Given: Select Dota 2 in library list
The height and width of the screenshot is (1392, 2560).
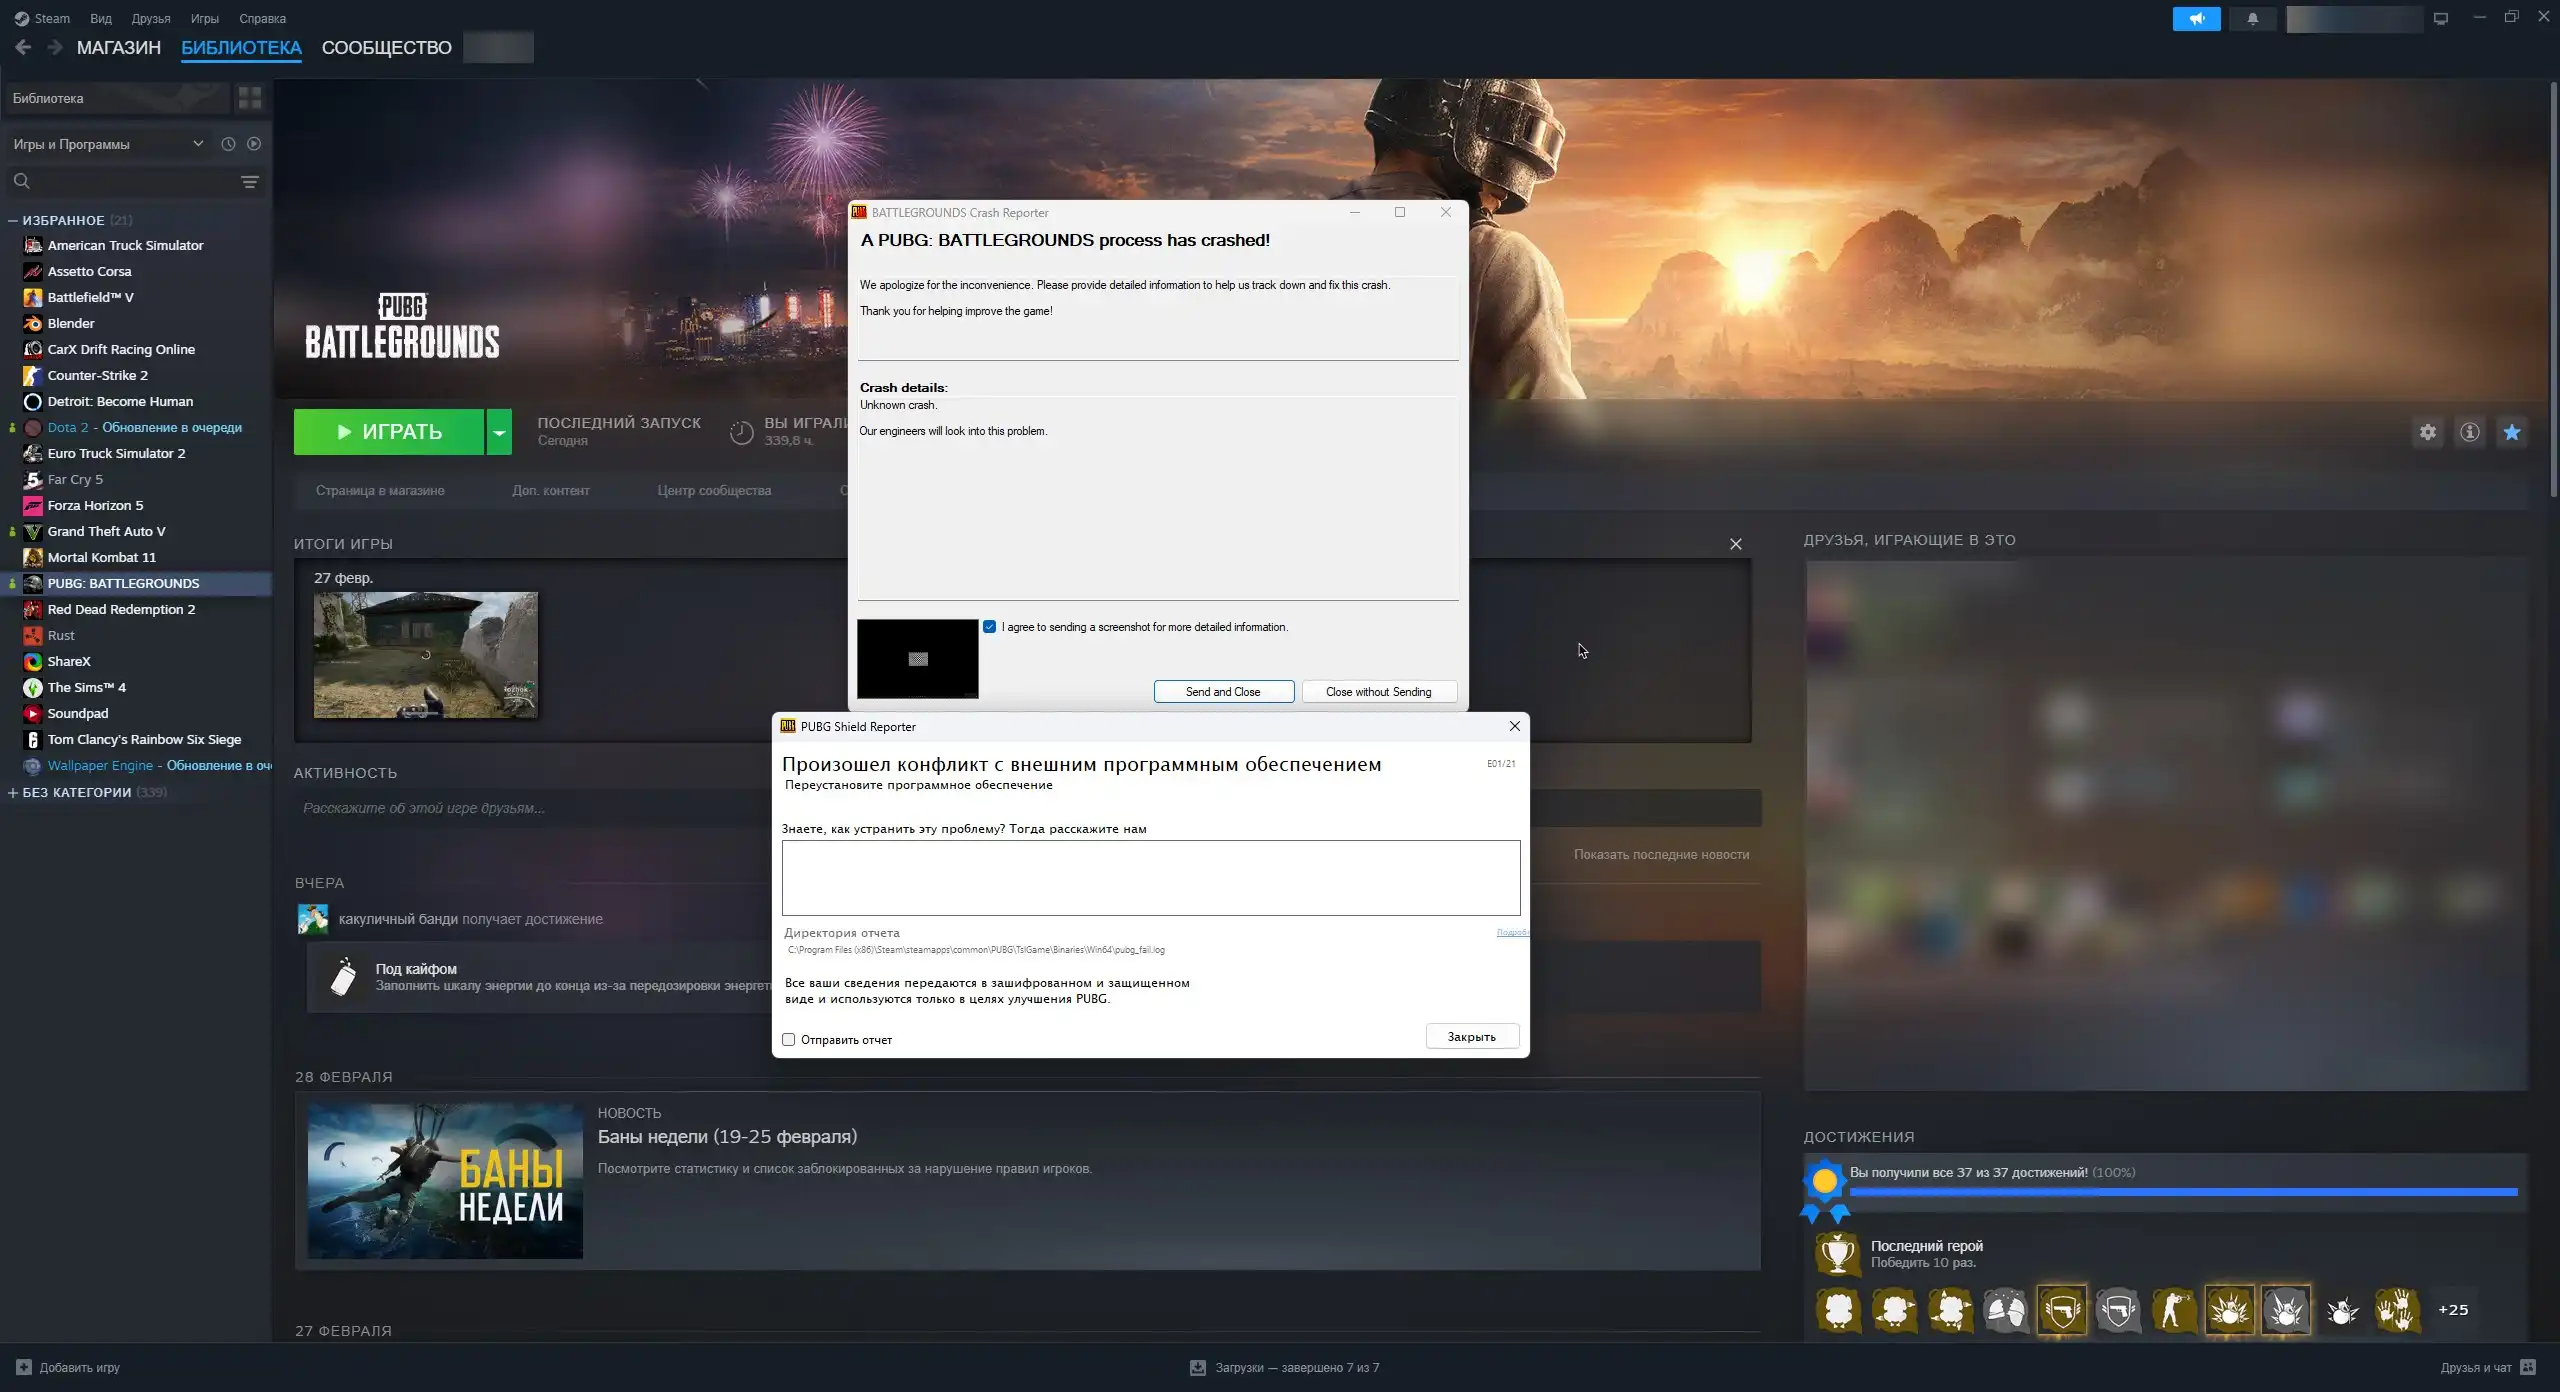Looking at the screenshot, I should pyautogui.click(x=138, y=427).
